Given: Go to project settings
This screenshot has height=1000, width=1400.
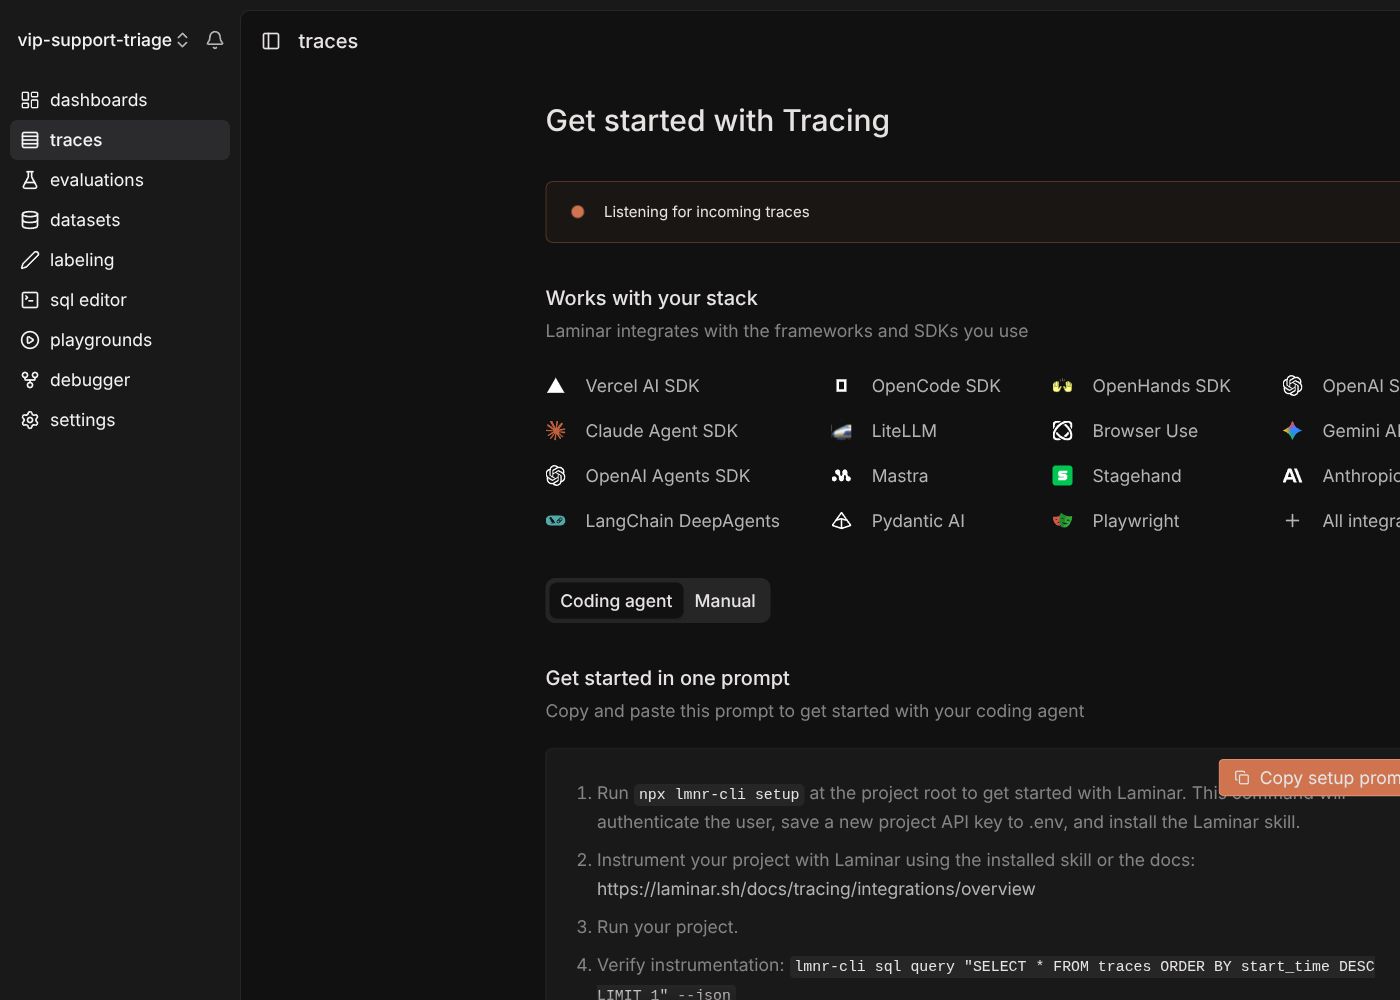Looking at the screenshot, I should click(120, 420).
